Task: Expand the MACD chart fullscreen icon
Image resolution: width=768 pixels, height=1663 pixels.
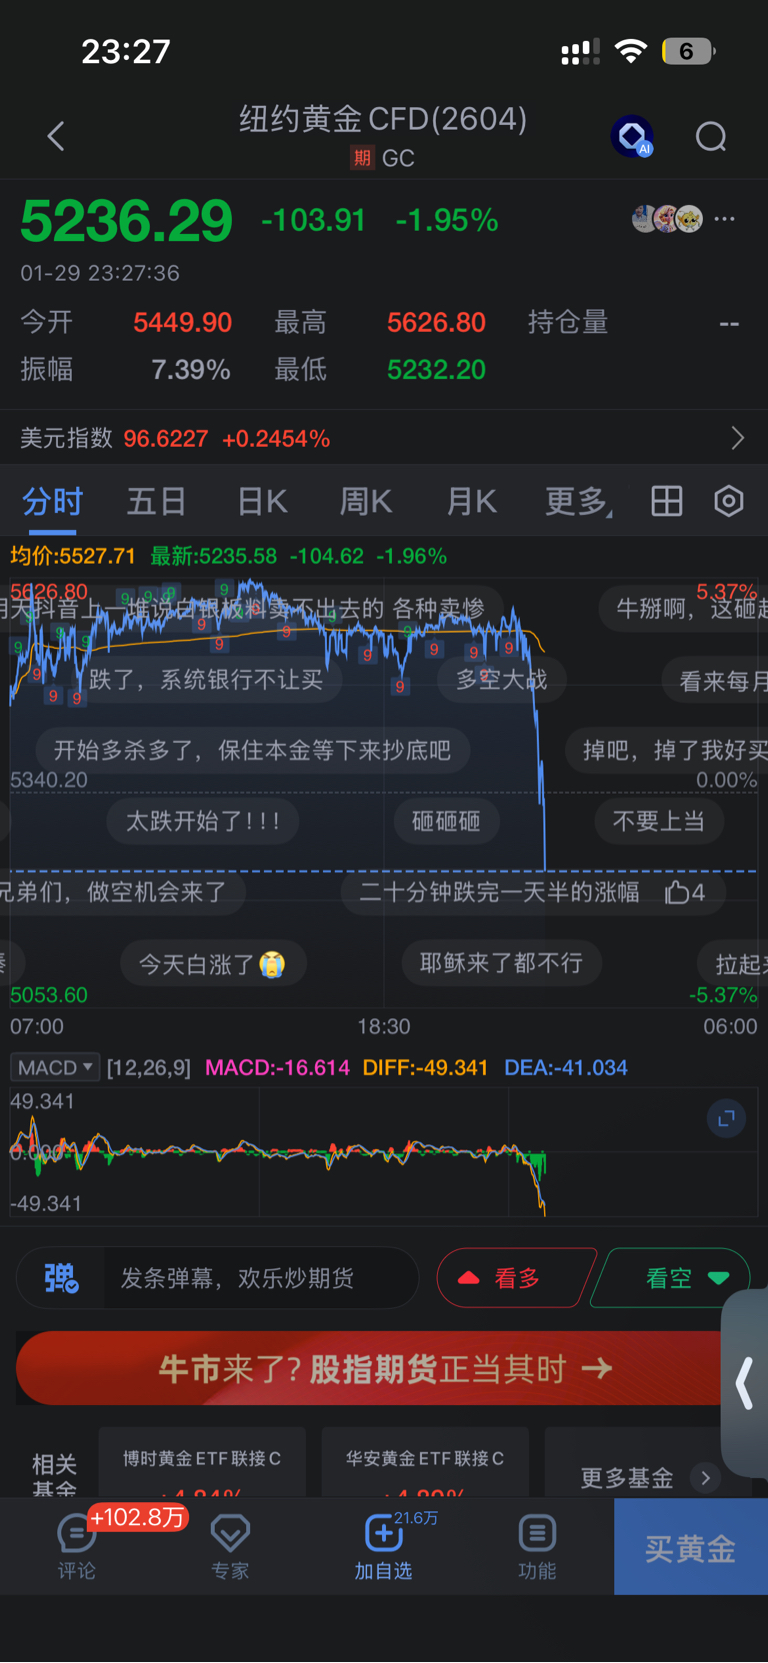Action: (726, 1118)
